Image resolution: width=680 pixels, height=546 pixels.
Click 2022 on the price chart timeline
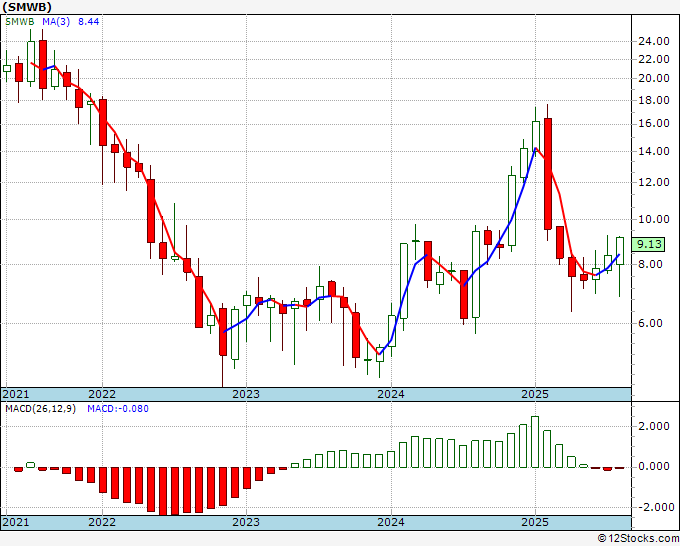click(102, 394)
